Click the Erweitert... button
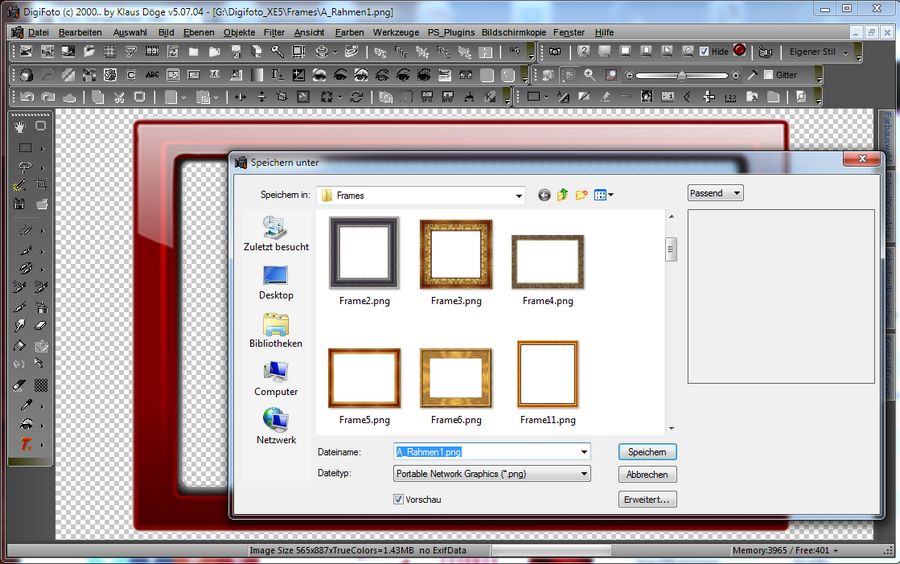 [x=647, y=499]
